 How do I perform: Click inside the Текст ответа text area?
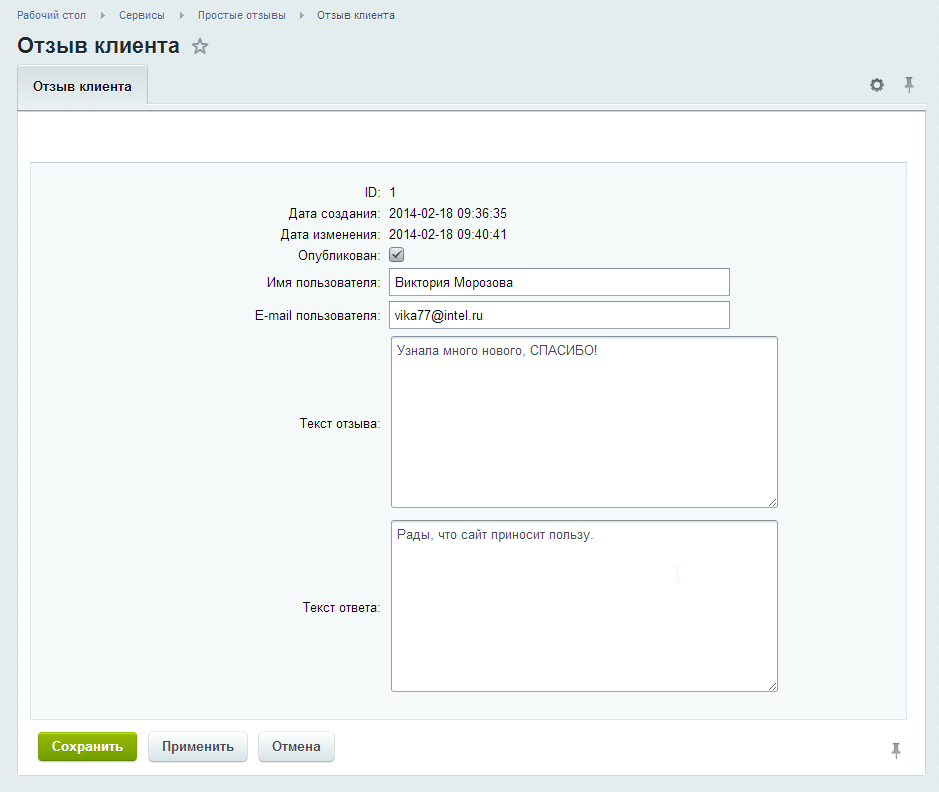point(584,605)
